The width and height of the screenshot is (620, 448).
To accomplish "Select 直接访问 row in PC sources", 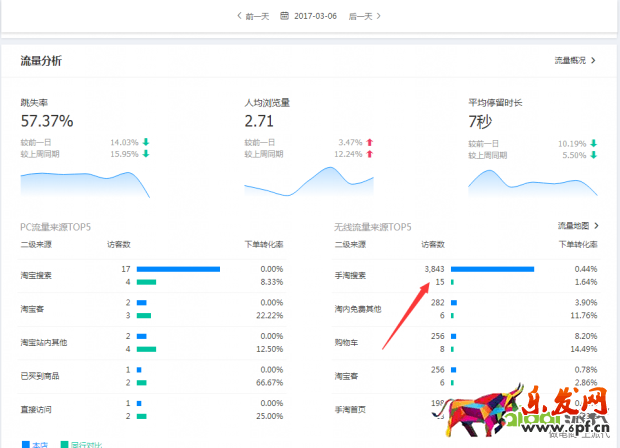I will [152, 410].
